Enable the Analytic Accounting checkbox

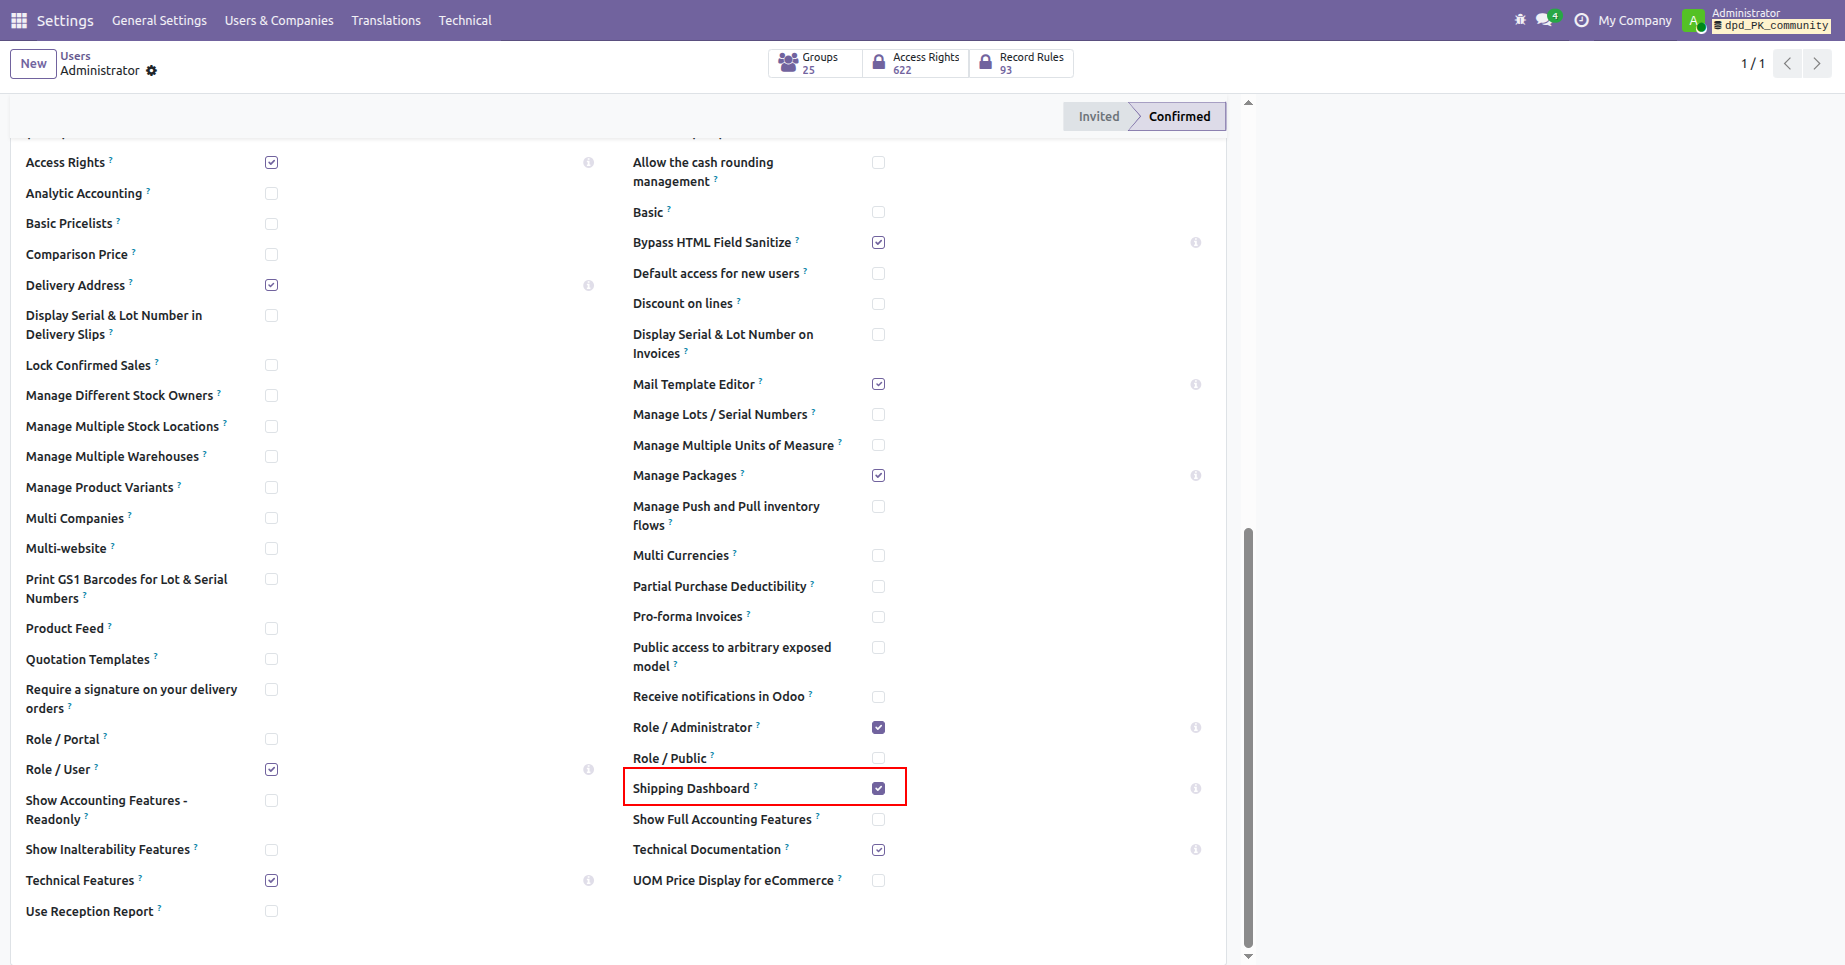[x=271, y=194]
